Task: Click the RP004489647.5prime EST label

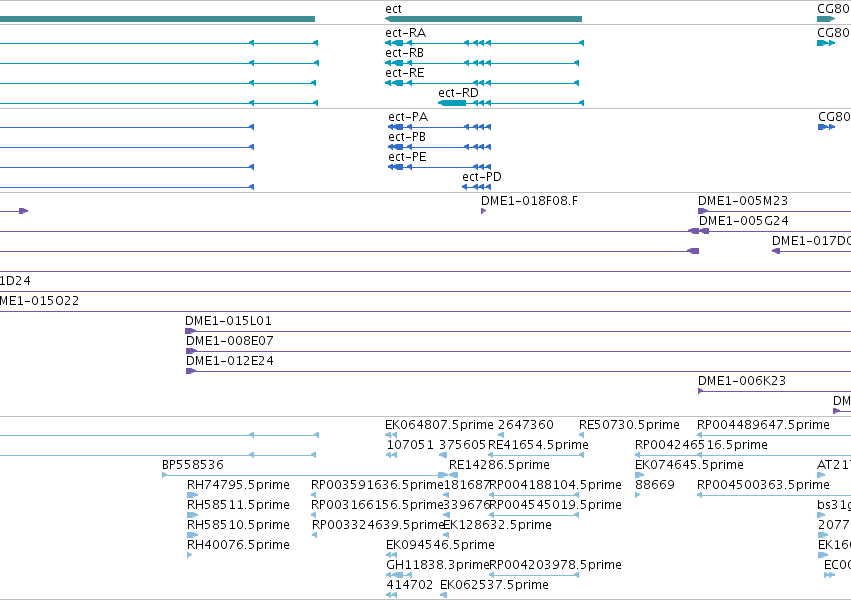Action: 764,425
